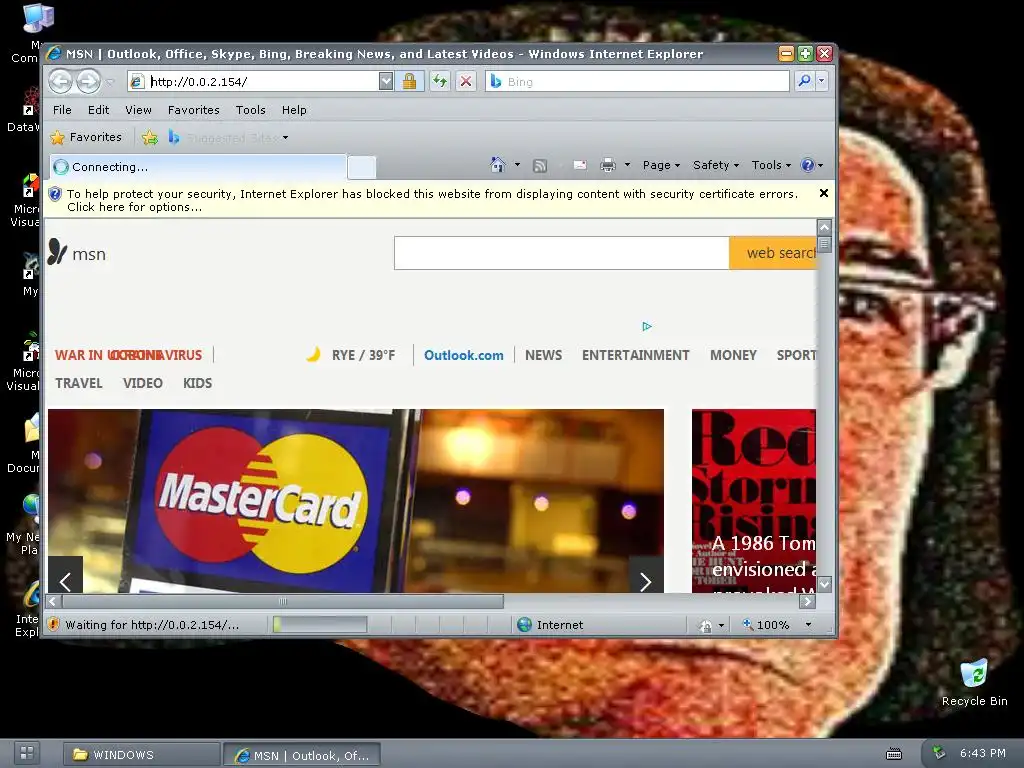The height and width of the screenshot is (768, 1024).
Task: Click the Add to Favorites Bar star icon
Action: [150, 137]
